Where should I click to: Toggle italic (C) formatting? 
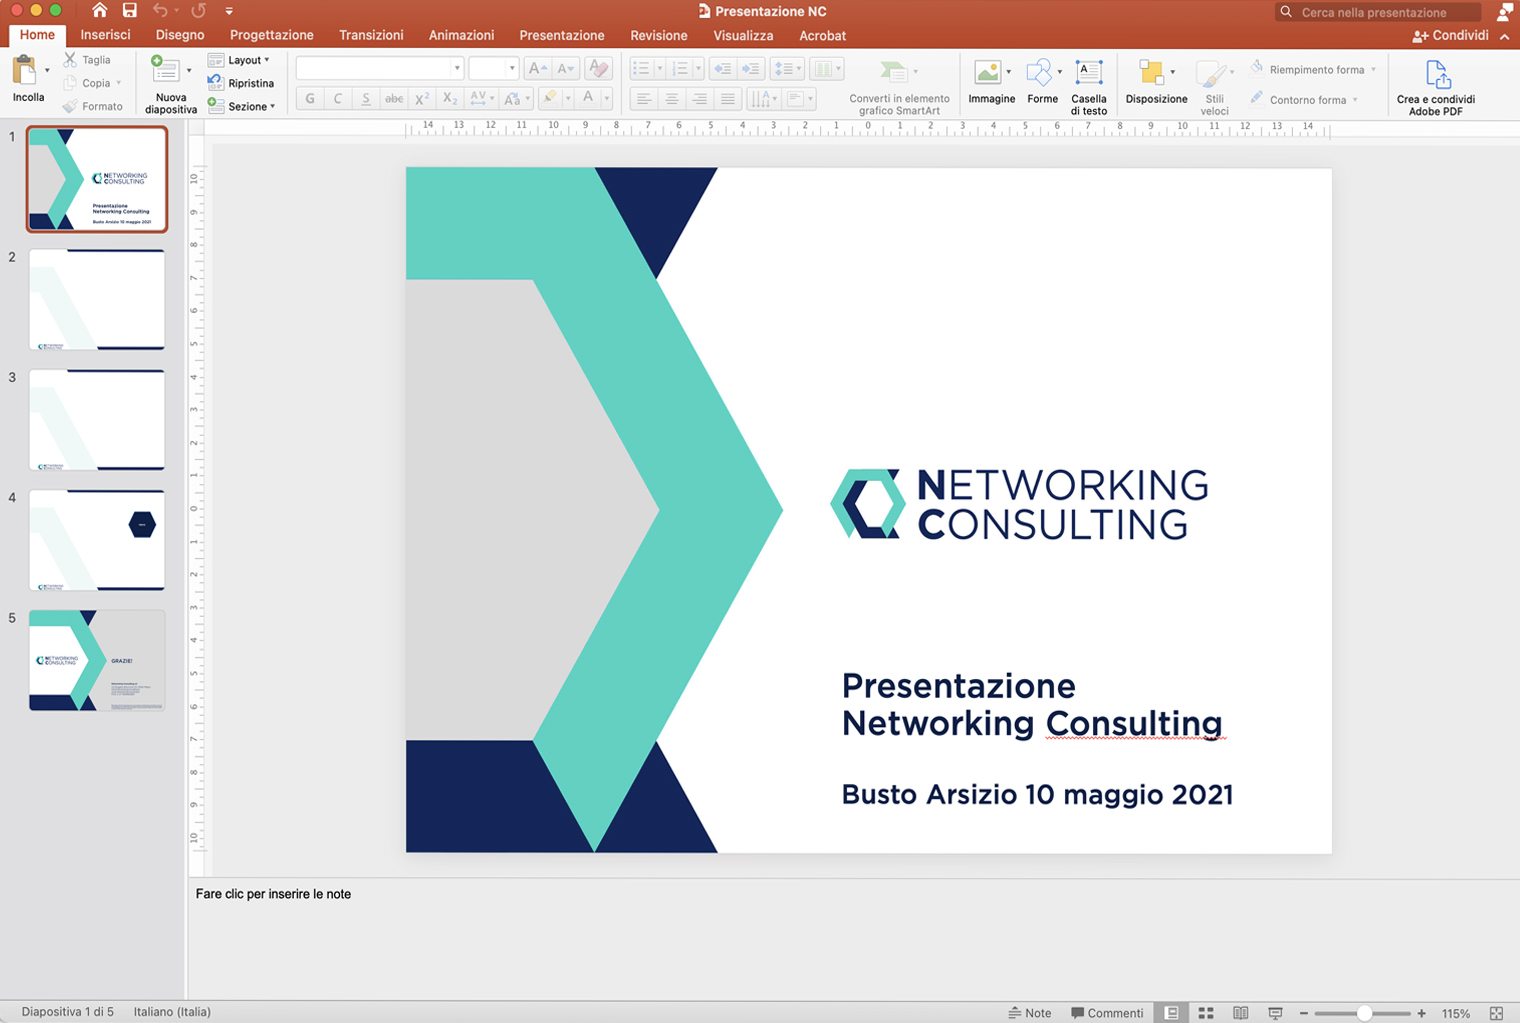[338, 98]
